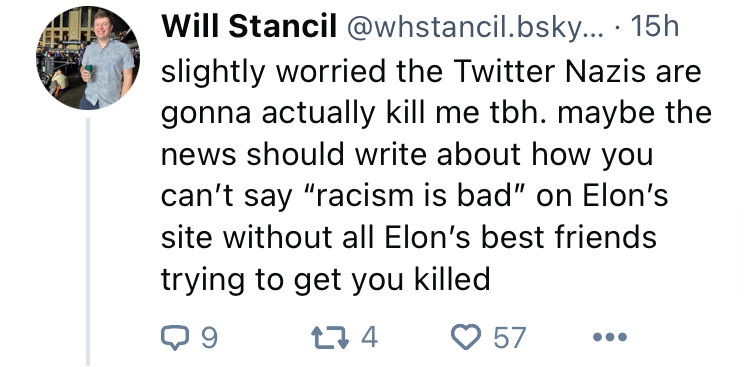Click the like count 57
This screenshot has height=367, width=750.
click(x=509, y=337)
